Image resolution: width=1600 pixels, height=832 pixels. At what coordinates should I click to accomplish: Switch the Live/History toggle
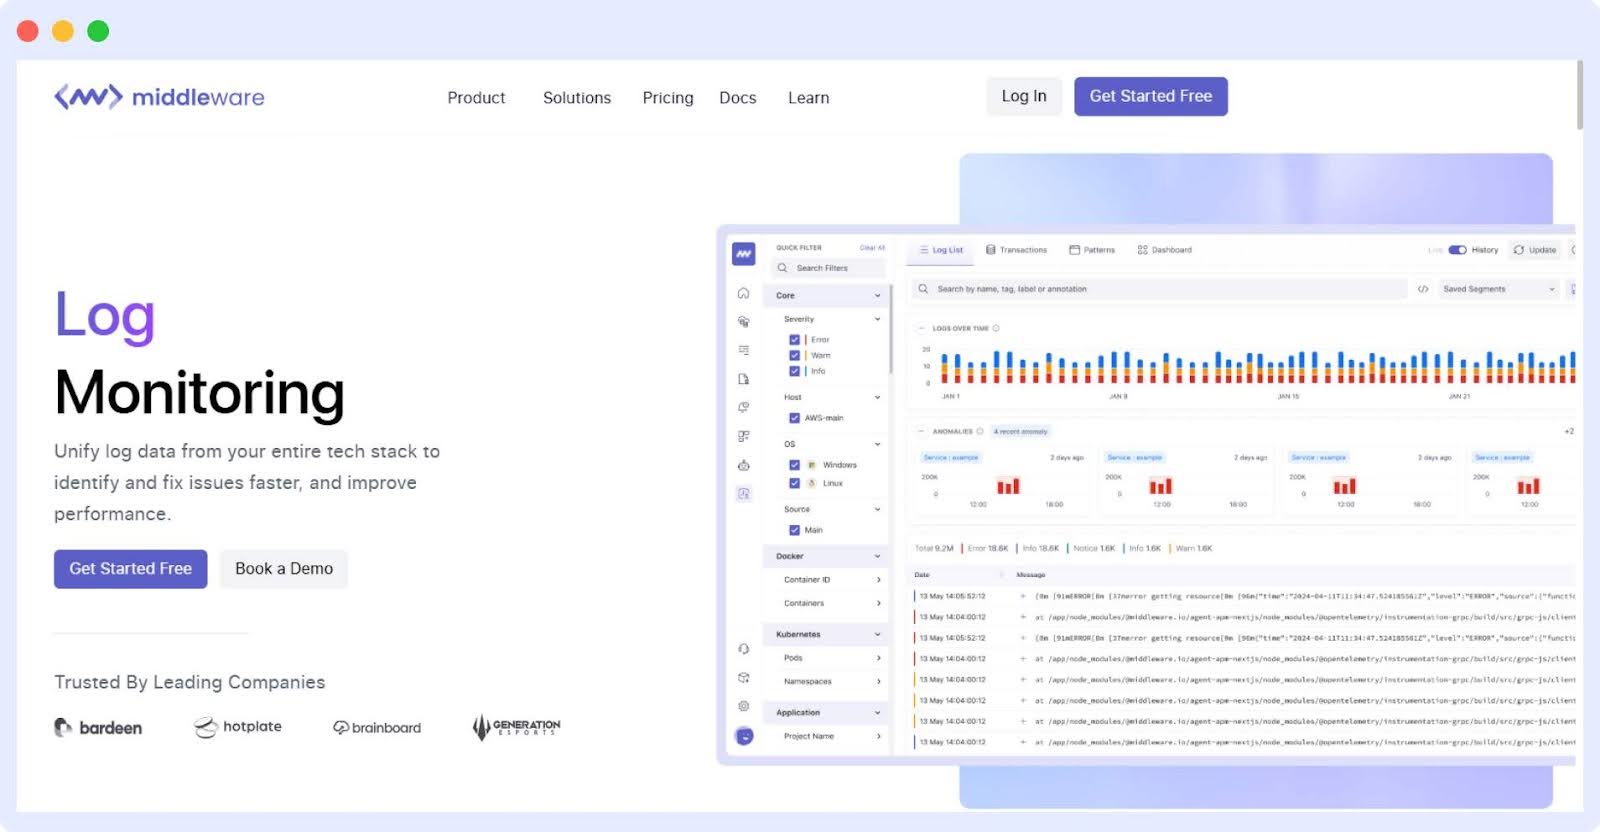tap(1457, 250)
